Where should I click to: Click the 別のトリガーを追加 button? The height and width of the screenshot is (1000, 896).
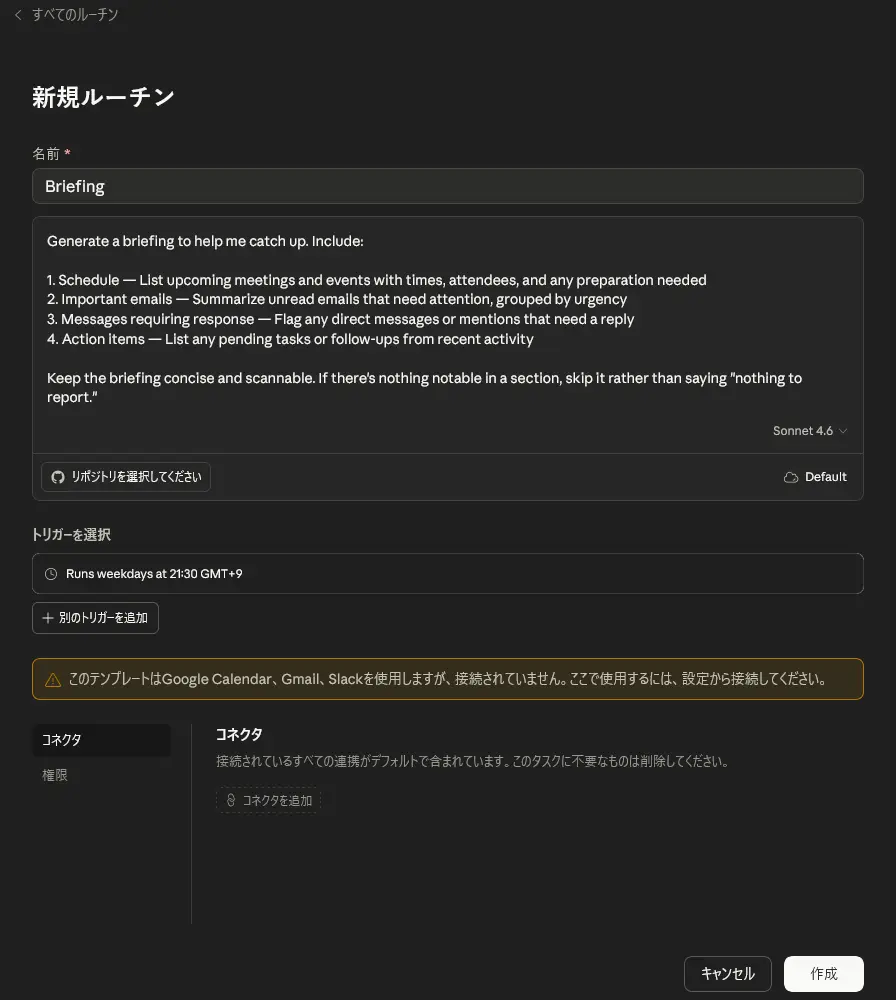click(x=95, y=618)
